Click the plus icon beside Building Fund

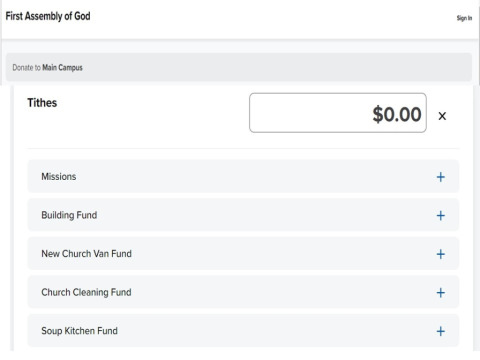coord(441,216)
